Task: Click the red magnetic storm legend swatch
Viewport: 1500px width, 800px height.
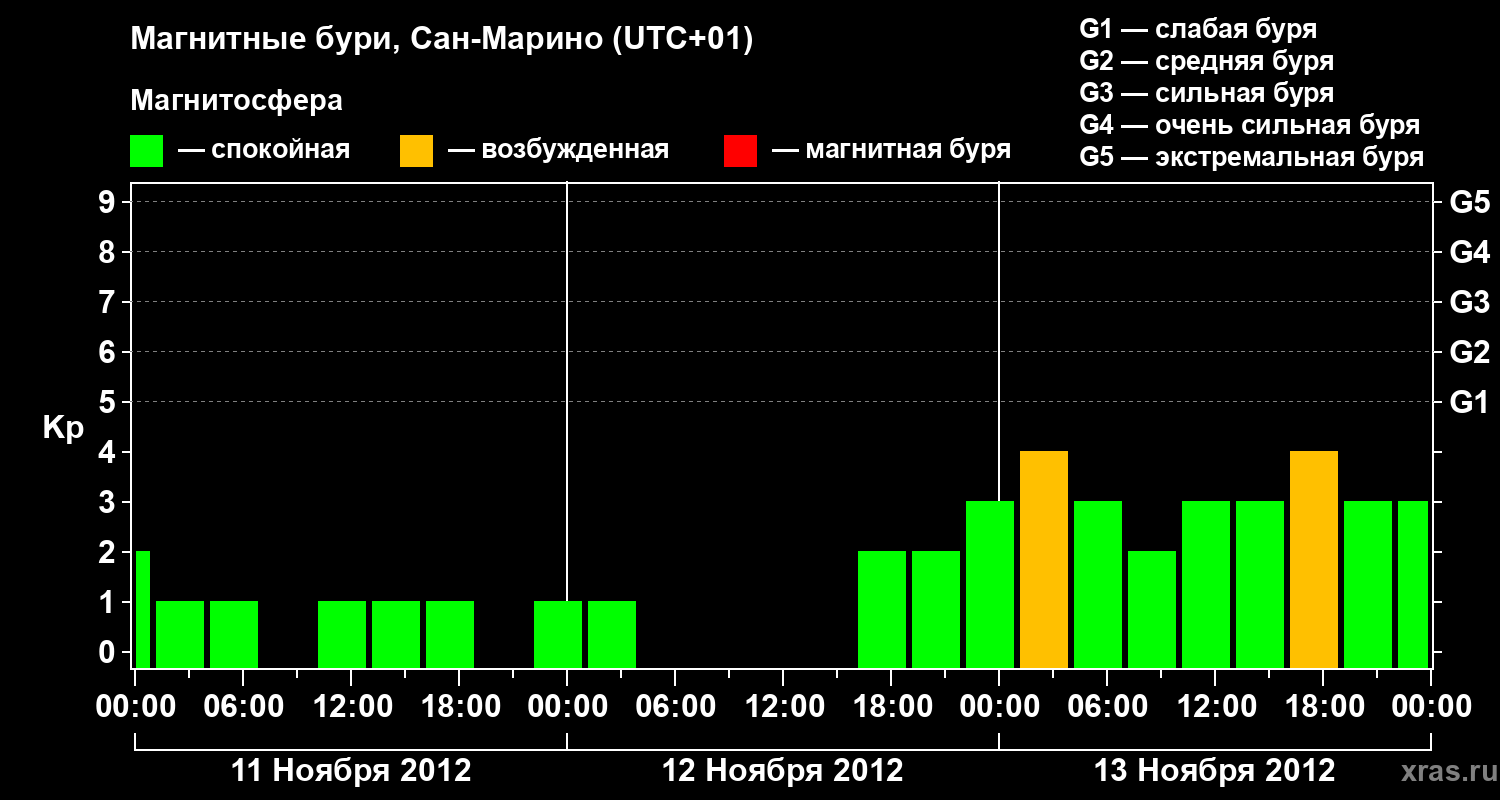Action: point(741,151)
